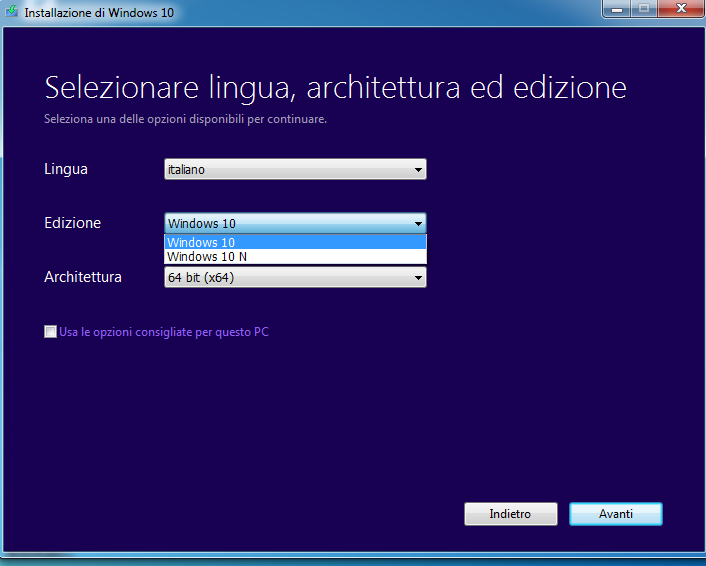Click the Edizione label text
Image resolution: width=706 pixels, height=566 pixels.
point(72,223)
